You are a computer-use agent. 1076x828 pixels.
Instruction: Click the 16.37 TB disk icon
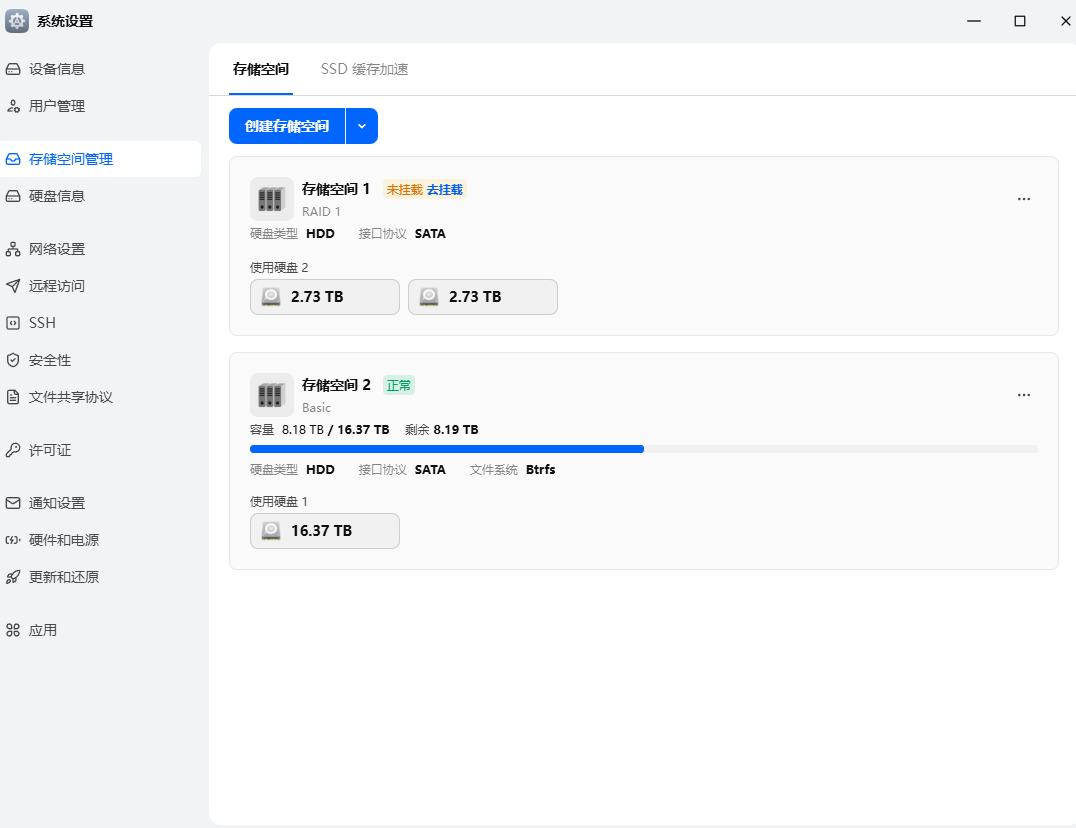271,531
